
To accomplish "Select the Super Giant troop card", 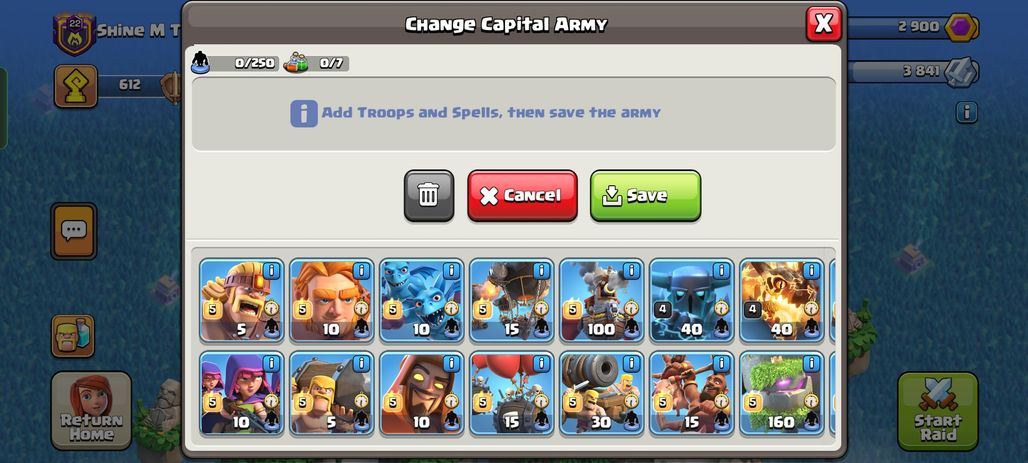I will click(x=332, y=300).
